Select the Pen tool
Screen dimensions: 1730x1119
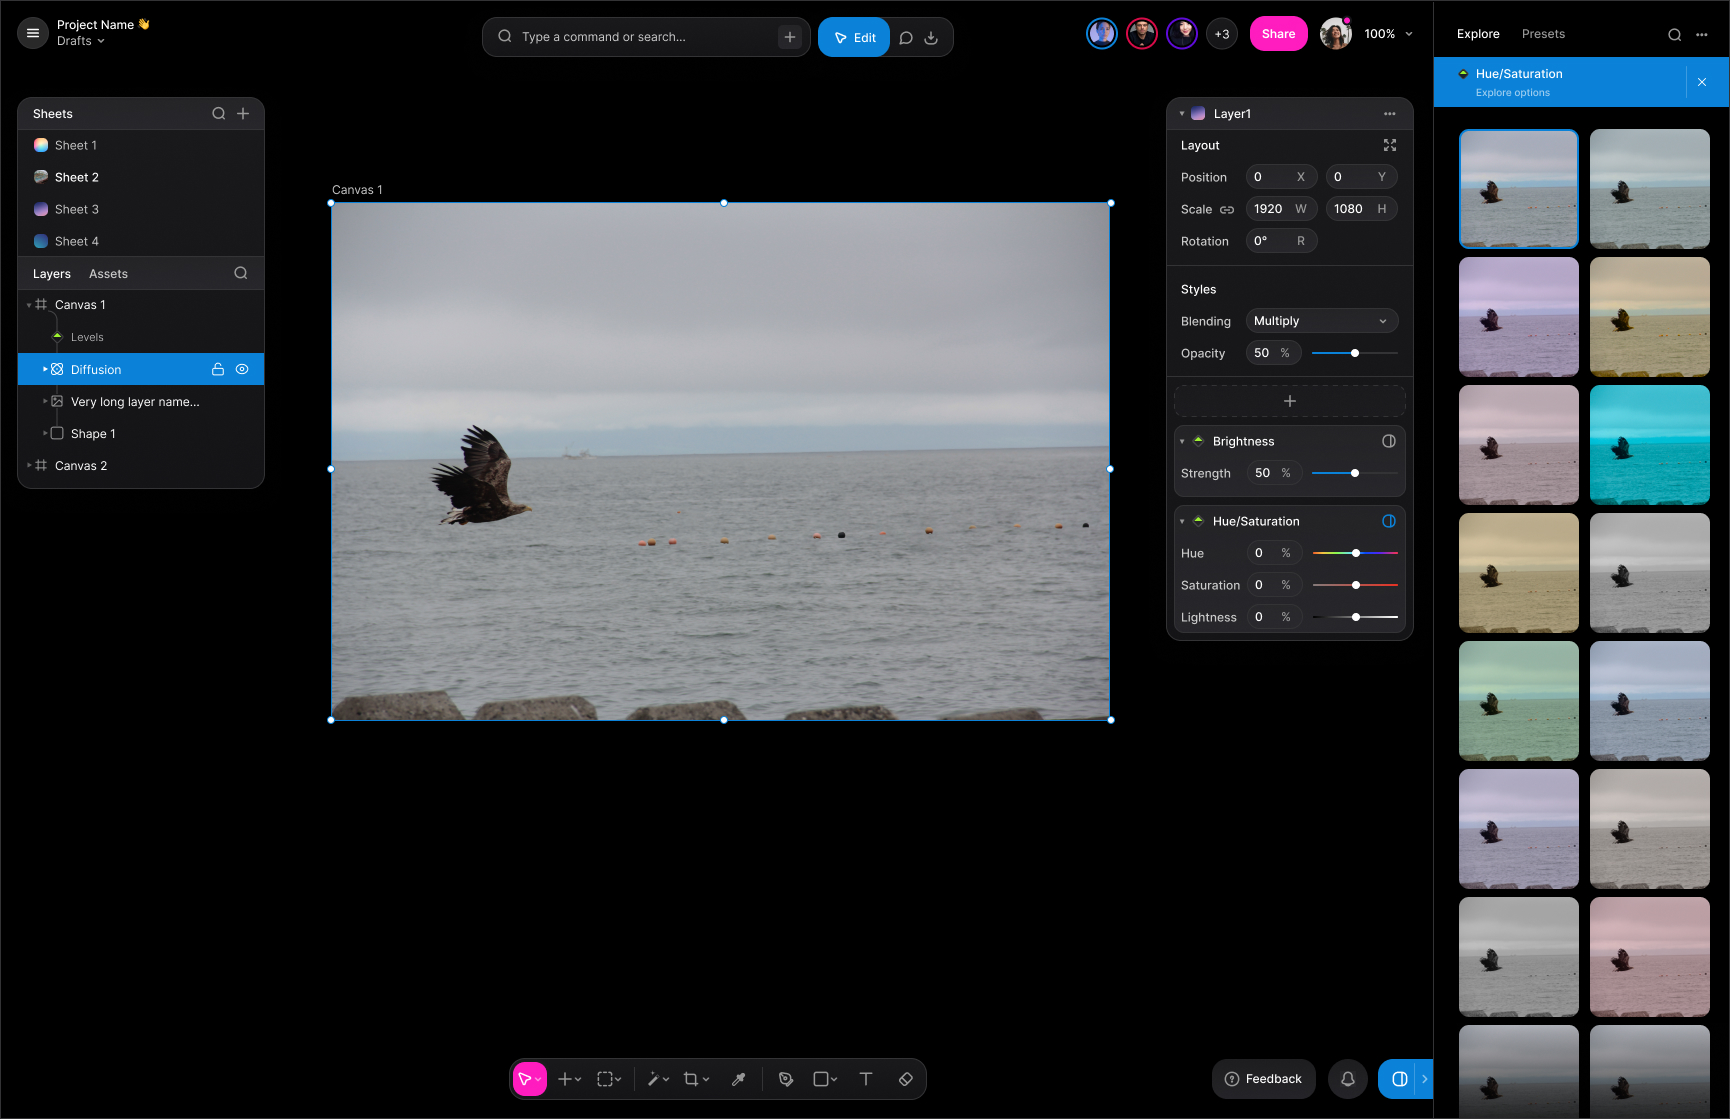(x=786, y=1079)
